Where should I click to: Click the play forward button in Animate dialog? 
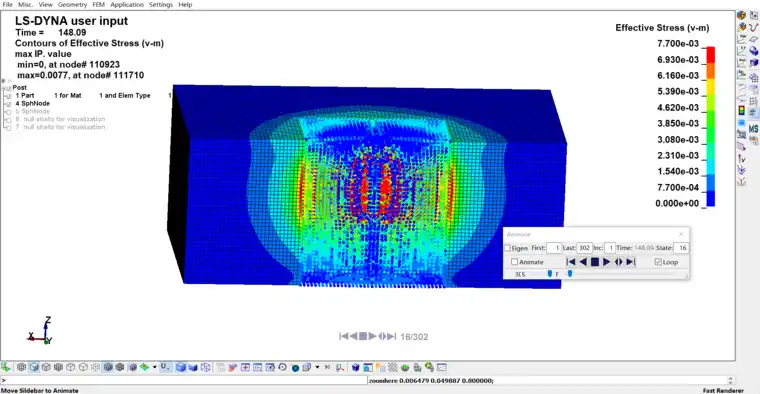click(x=606, y=262)
